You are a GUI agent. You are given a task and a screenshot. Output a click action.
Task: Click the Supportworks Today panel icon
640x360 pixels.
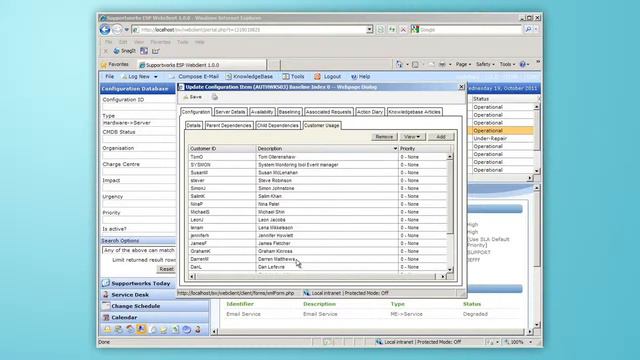pyautogui.click(x=106, y=283)
